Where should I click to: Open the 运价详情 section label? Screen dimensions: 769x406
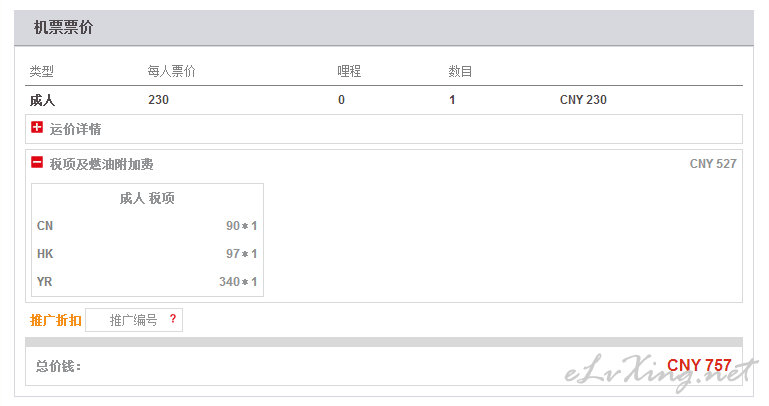pos(75,129)
